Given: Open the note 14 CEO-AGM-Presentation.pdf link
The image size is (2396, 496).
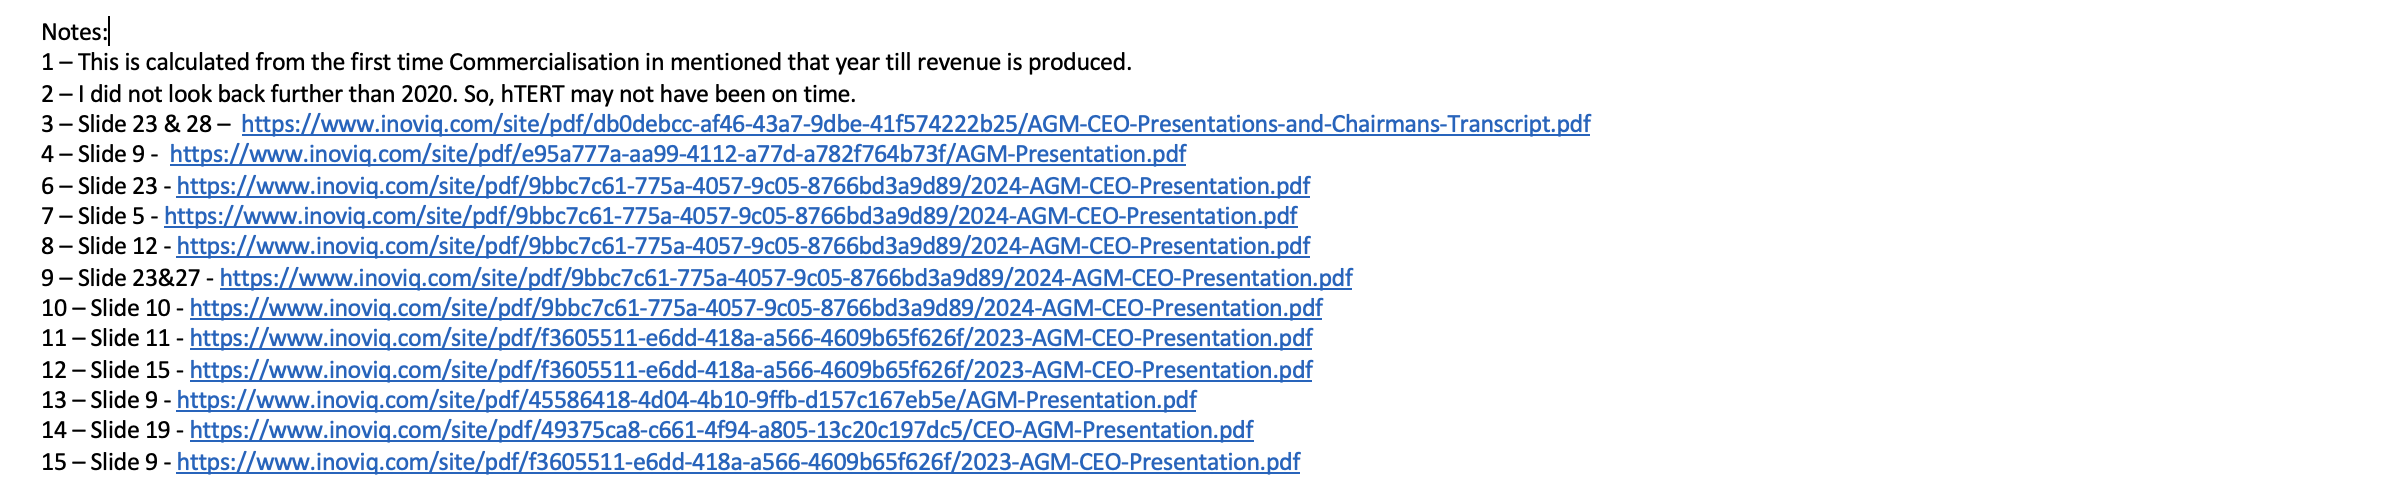Looking at the screenshot, I should (x=720, y=430).
